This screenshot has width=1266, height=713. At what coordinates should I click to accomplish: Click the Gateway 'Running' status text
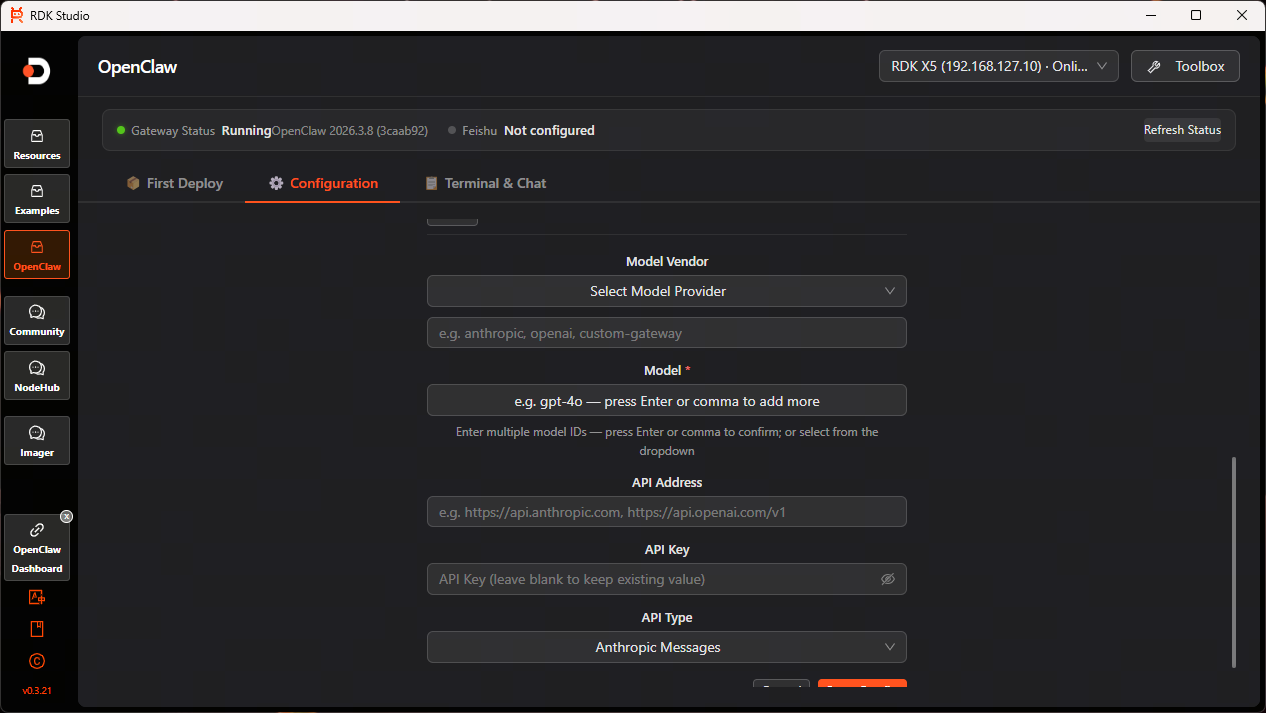click(x=246, y=130)
